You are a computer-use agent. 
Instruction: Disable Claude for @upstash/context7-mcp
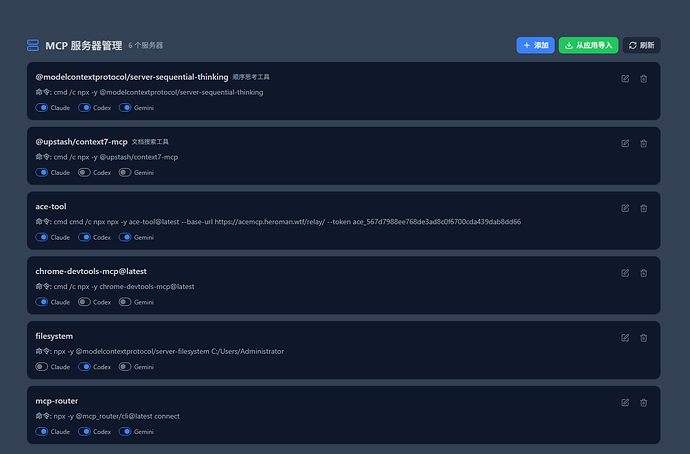coord(42,172)
